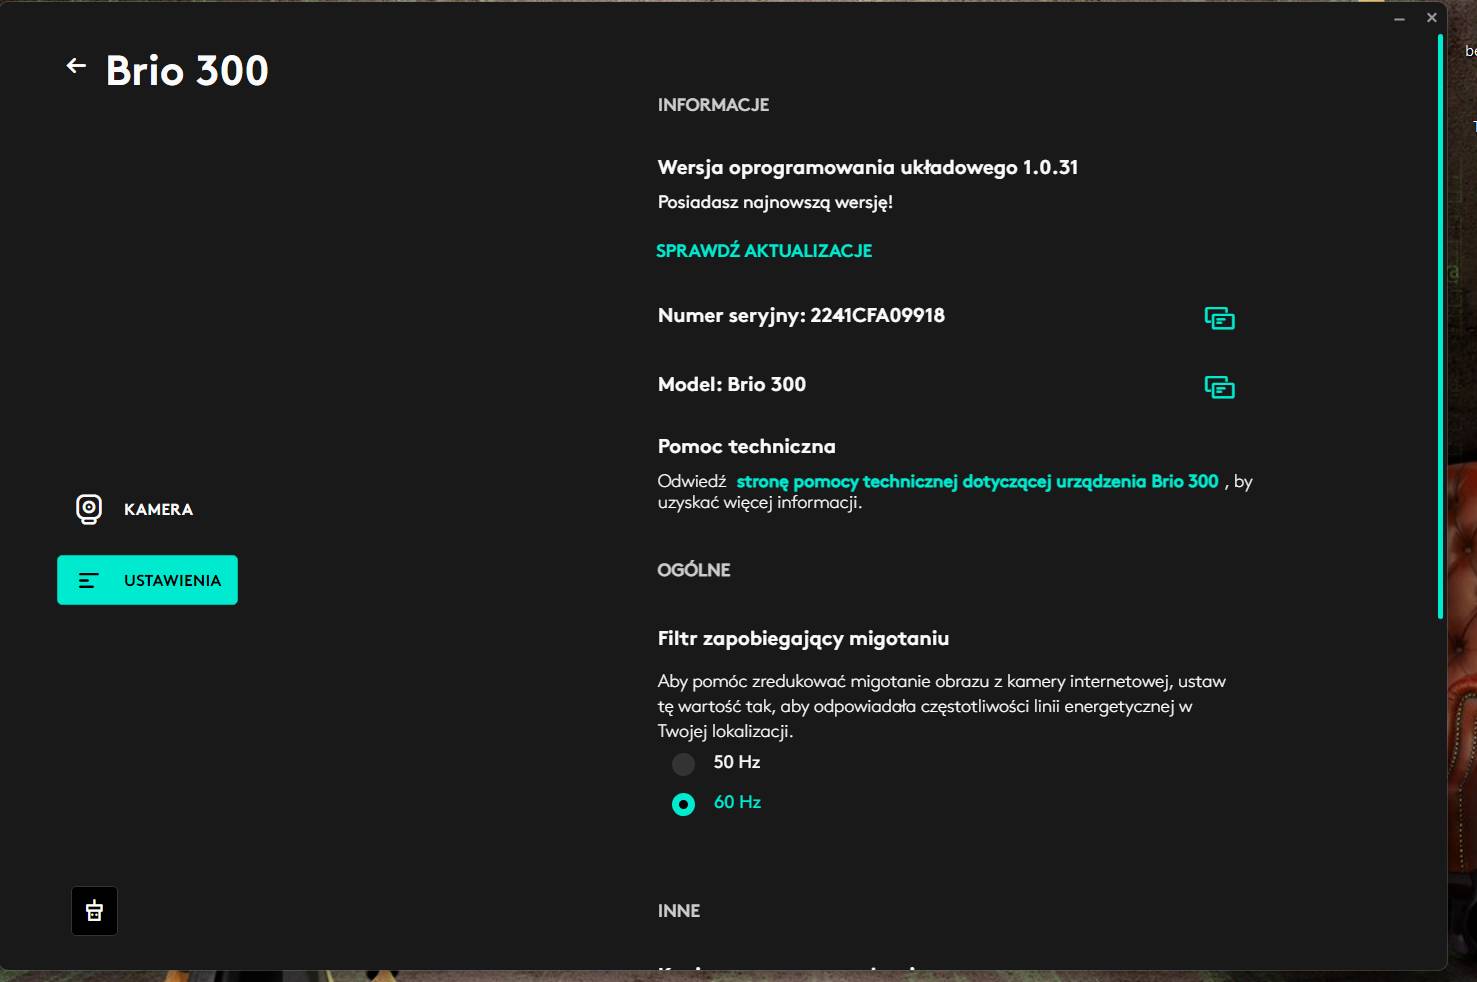This screenshot has height=982, width=1477.
Task: Open the device icon at the bottom left
Action: (94, 911)
